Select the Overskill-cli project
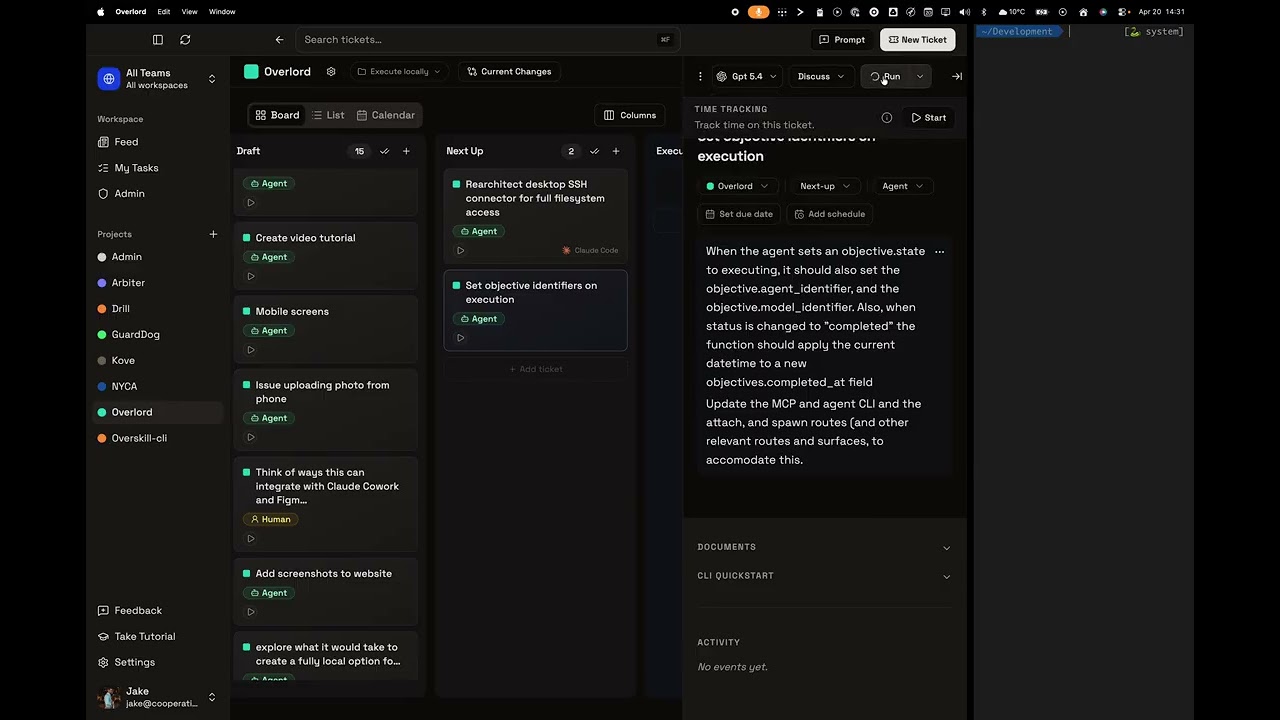Screen dimensions: 1280x720 139,438
